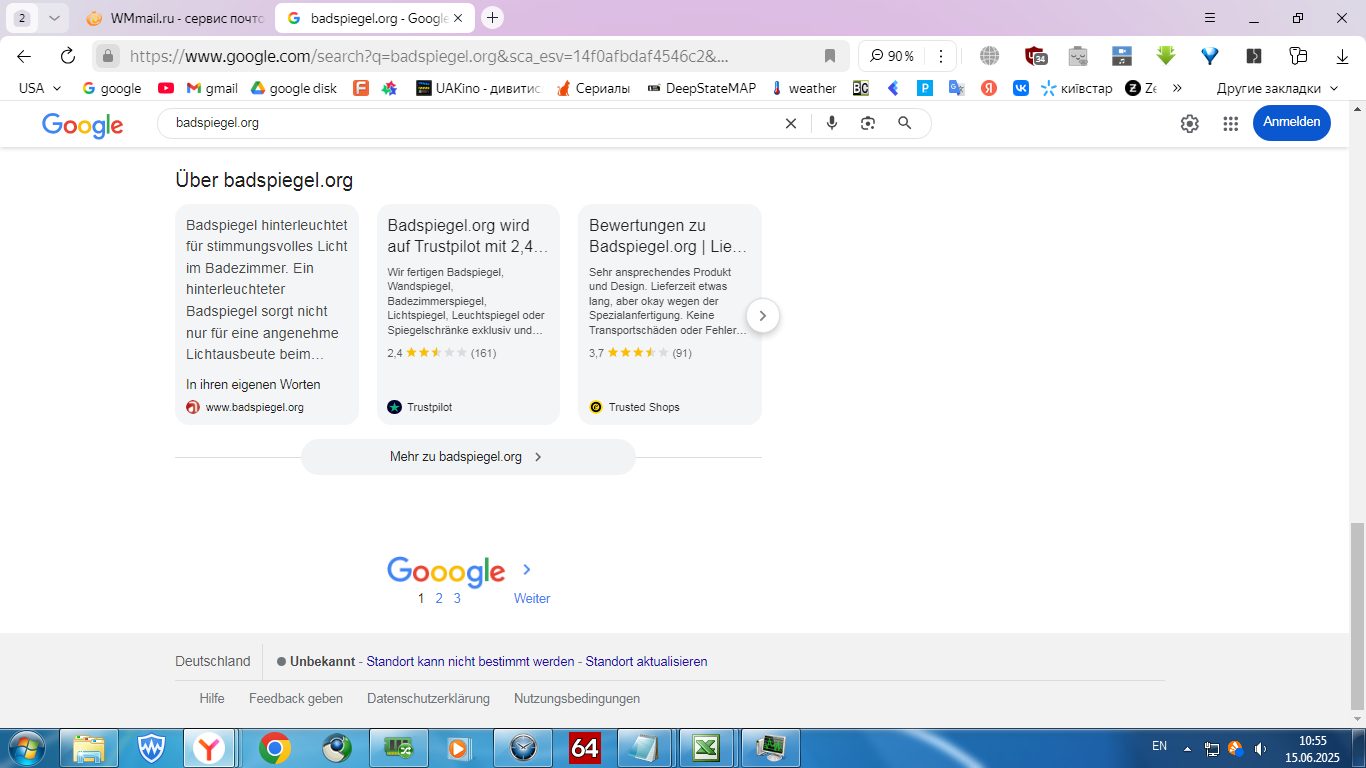
Task: Open the Nutzungsbedingungen footer link
Action: pyautogui.click(x=577, y=699)
